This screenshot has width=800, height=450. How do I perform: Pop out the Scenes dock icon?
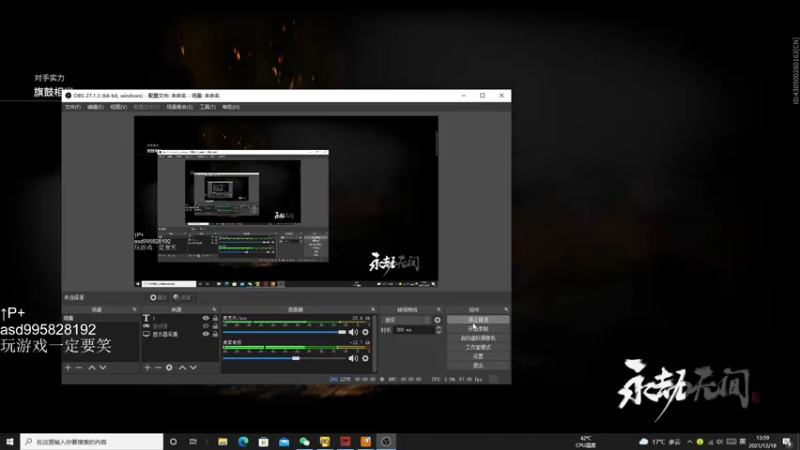point(135,309)
